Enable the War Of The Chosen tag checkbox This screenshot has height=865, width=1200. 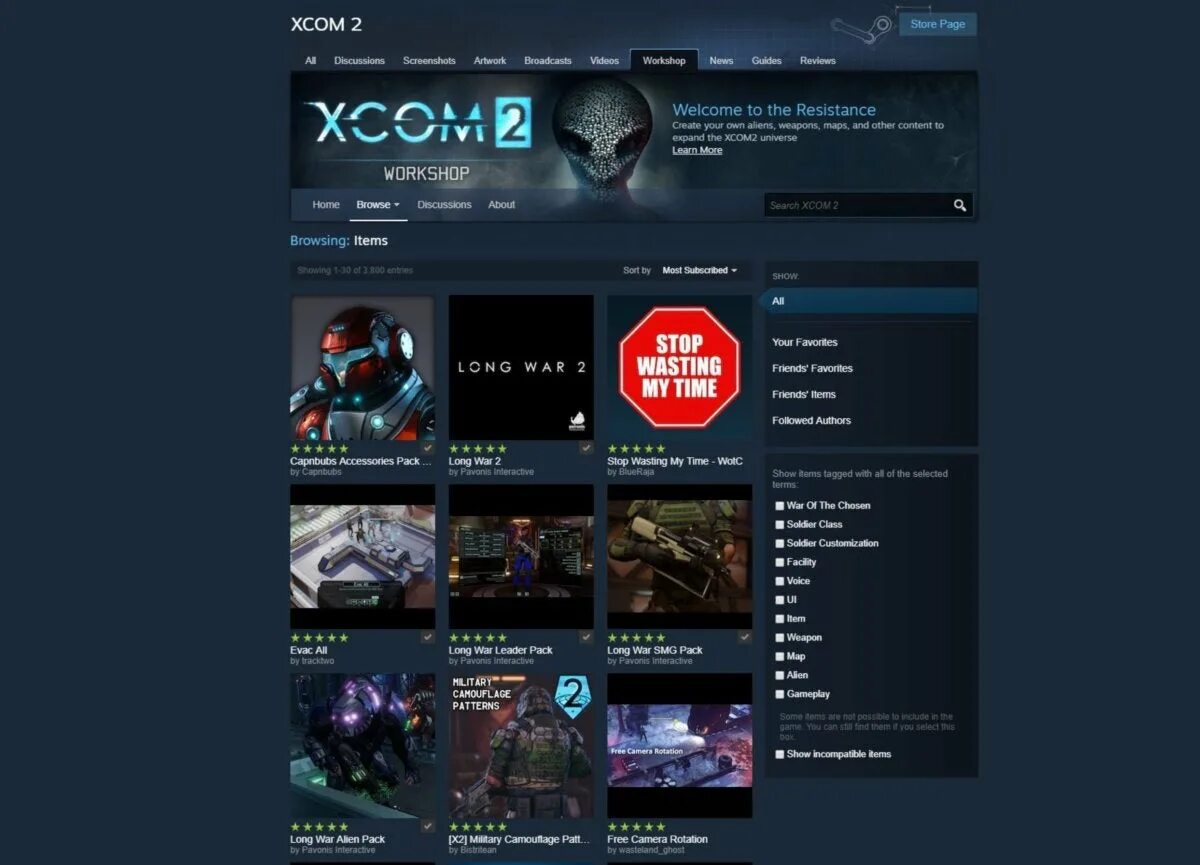tap(780, 506)
